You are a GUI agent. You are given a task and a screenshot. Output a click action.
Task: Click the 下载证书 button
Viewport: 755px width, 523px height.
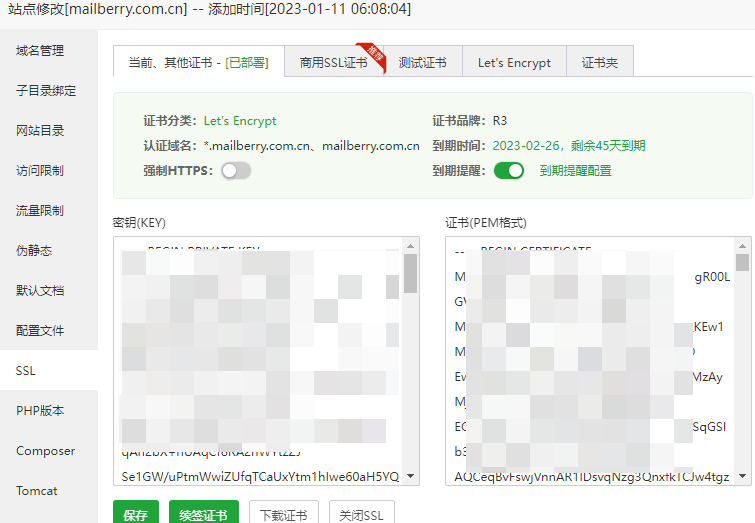(284, 513)
